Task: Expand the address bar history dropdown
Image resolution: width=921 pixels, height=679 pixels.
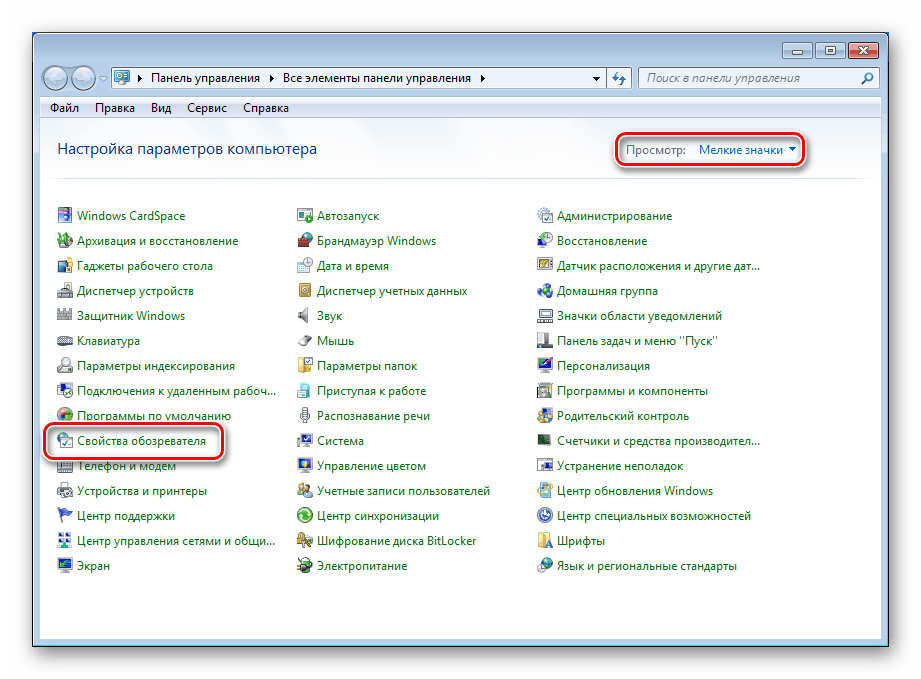Action: [x=596, y=77]
